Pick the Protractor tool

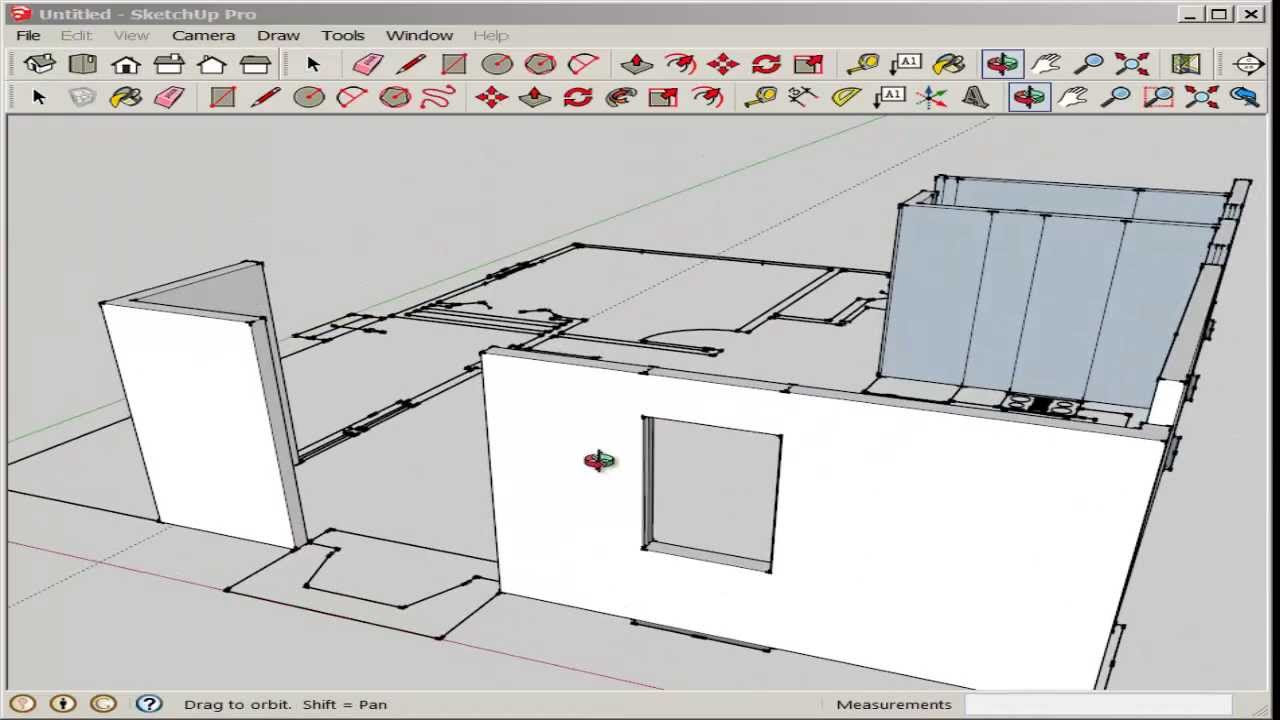tap(846, 97)
